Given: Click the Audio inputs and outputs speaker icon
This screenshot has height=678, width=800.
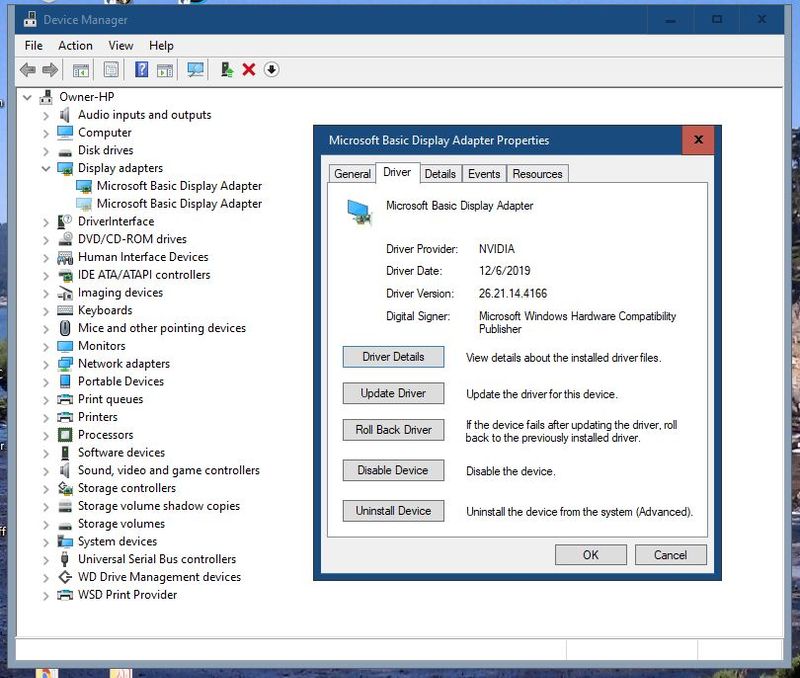Looking at the screenshot, I should (65, 115).
